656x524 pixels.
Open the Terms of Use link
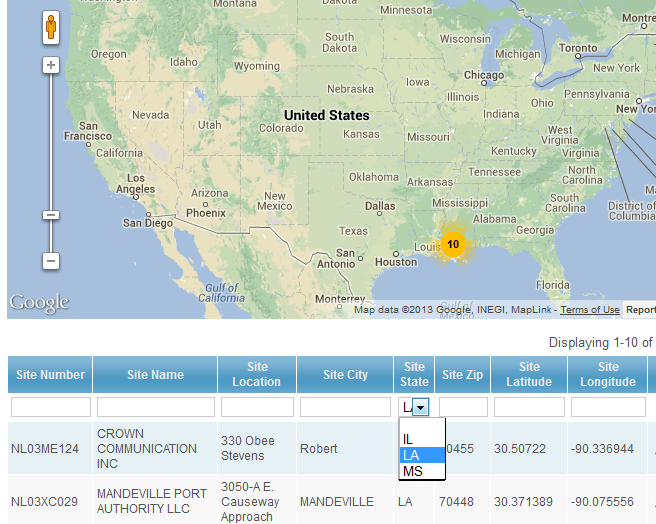pyautogui.click(x=589, y=310)
